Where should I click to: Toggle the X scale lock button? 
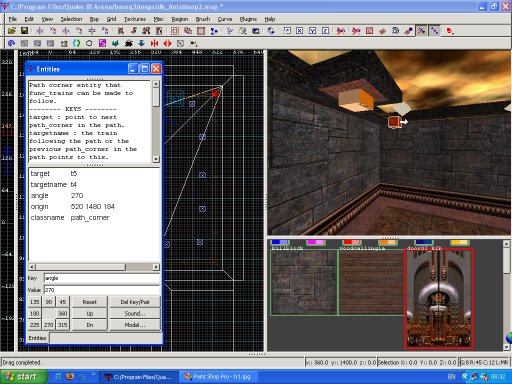(300, 31)
